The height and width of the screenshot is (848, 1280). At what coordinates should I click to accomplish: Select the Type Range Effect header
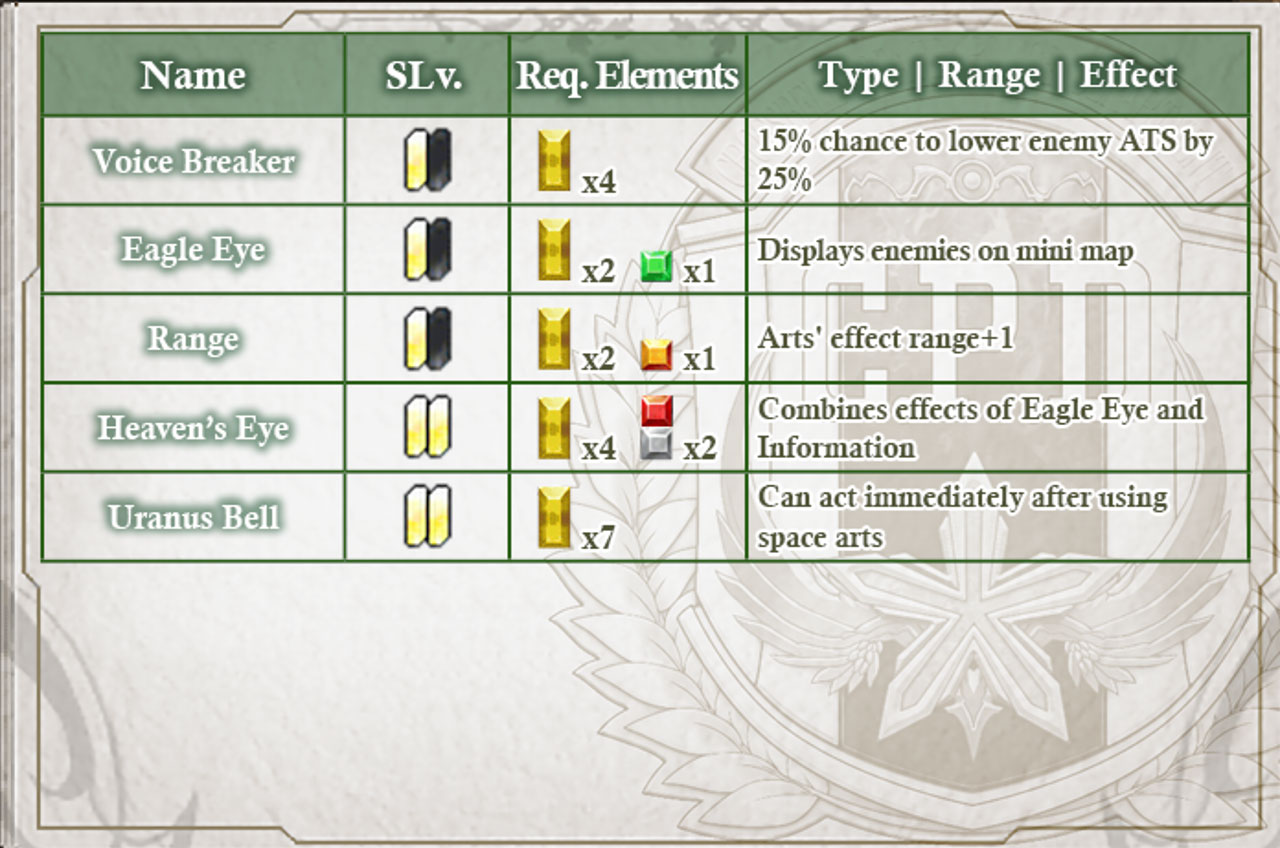pyautogui.click(x=998, y=75)
